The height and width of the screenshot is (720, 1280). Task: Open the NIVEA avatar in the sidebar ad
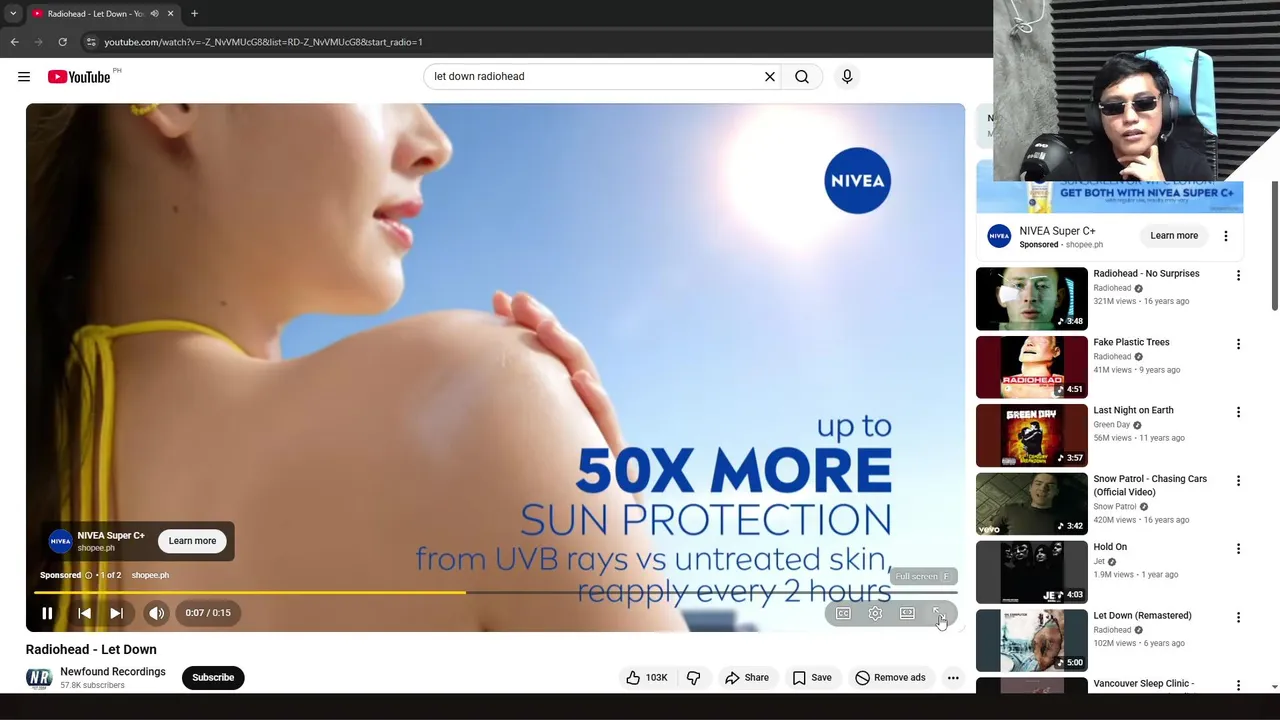[999, 236]
